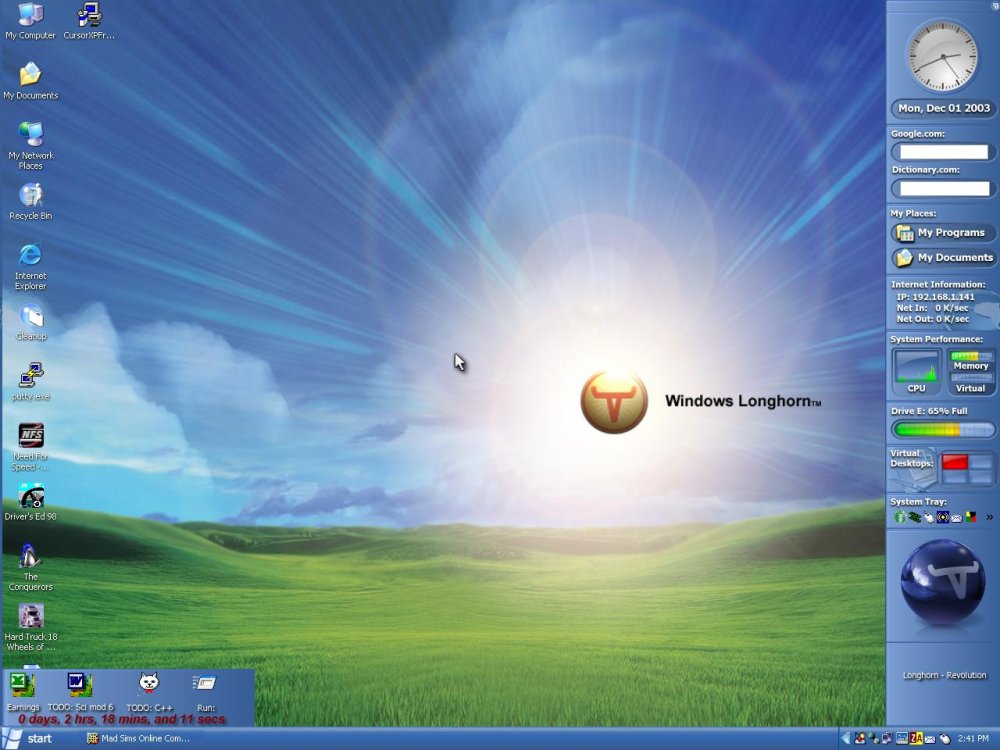The image size is (1000, 750).
Task: Switch to the Virtual memory monitor
Action: pos(970,388)
